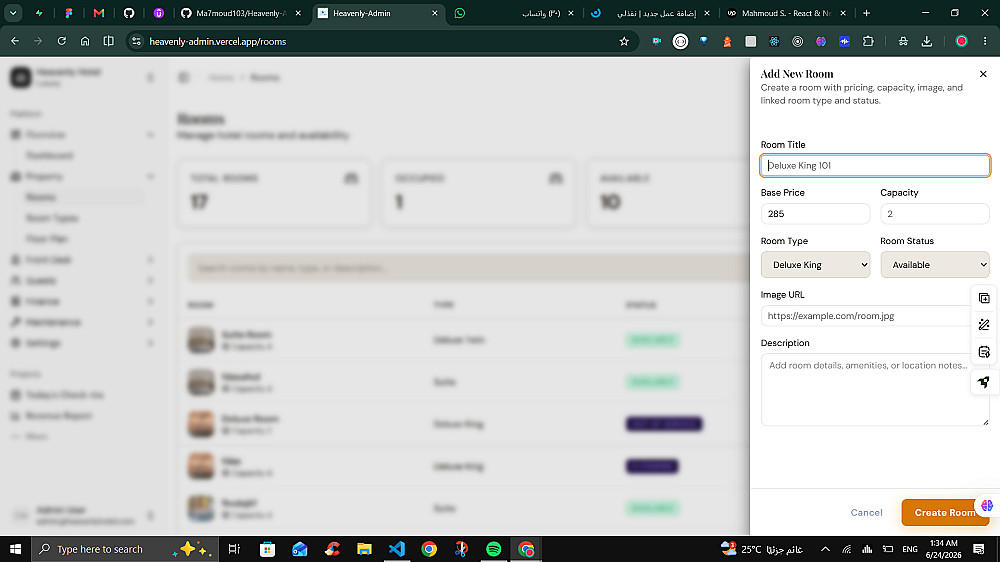Open the browser Extensions puzzle icon
Viewport: 1000px width, 562px height.
(x=868, y=41)
